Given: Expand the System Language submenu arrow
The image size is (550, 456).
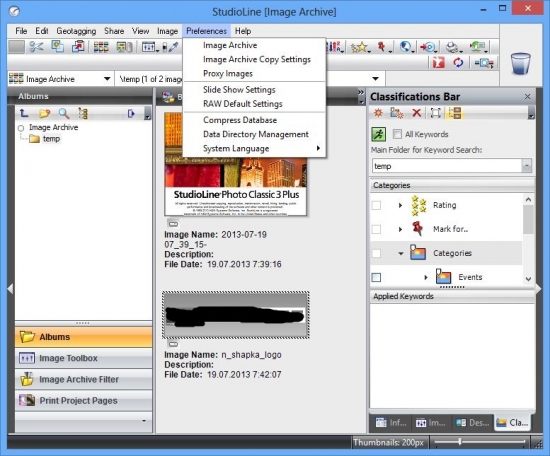Looking at the screenshot, I should pyautogui.click(x=318, y=148).
